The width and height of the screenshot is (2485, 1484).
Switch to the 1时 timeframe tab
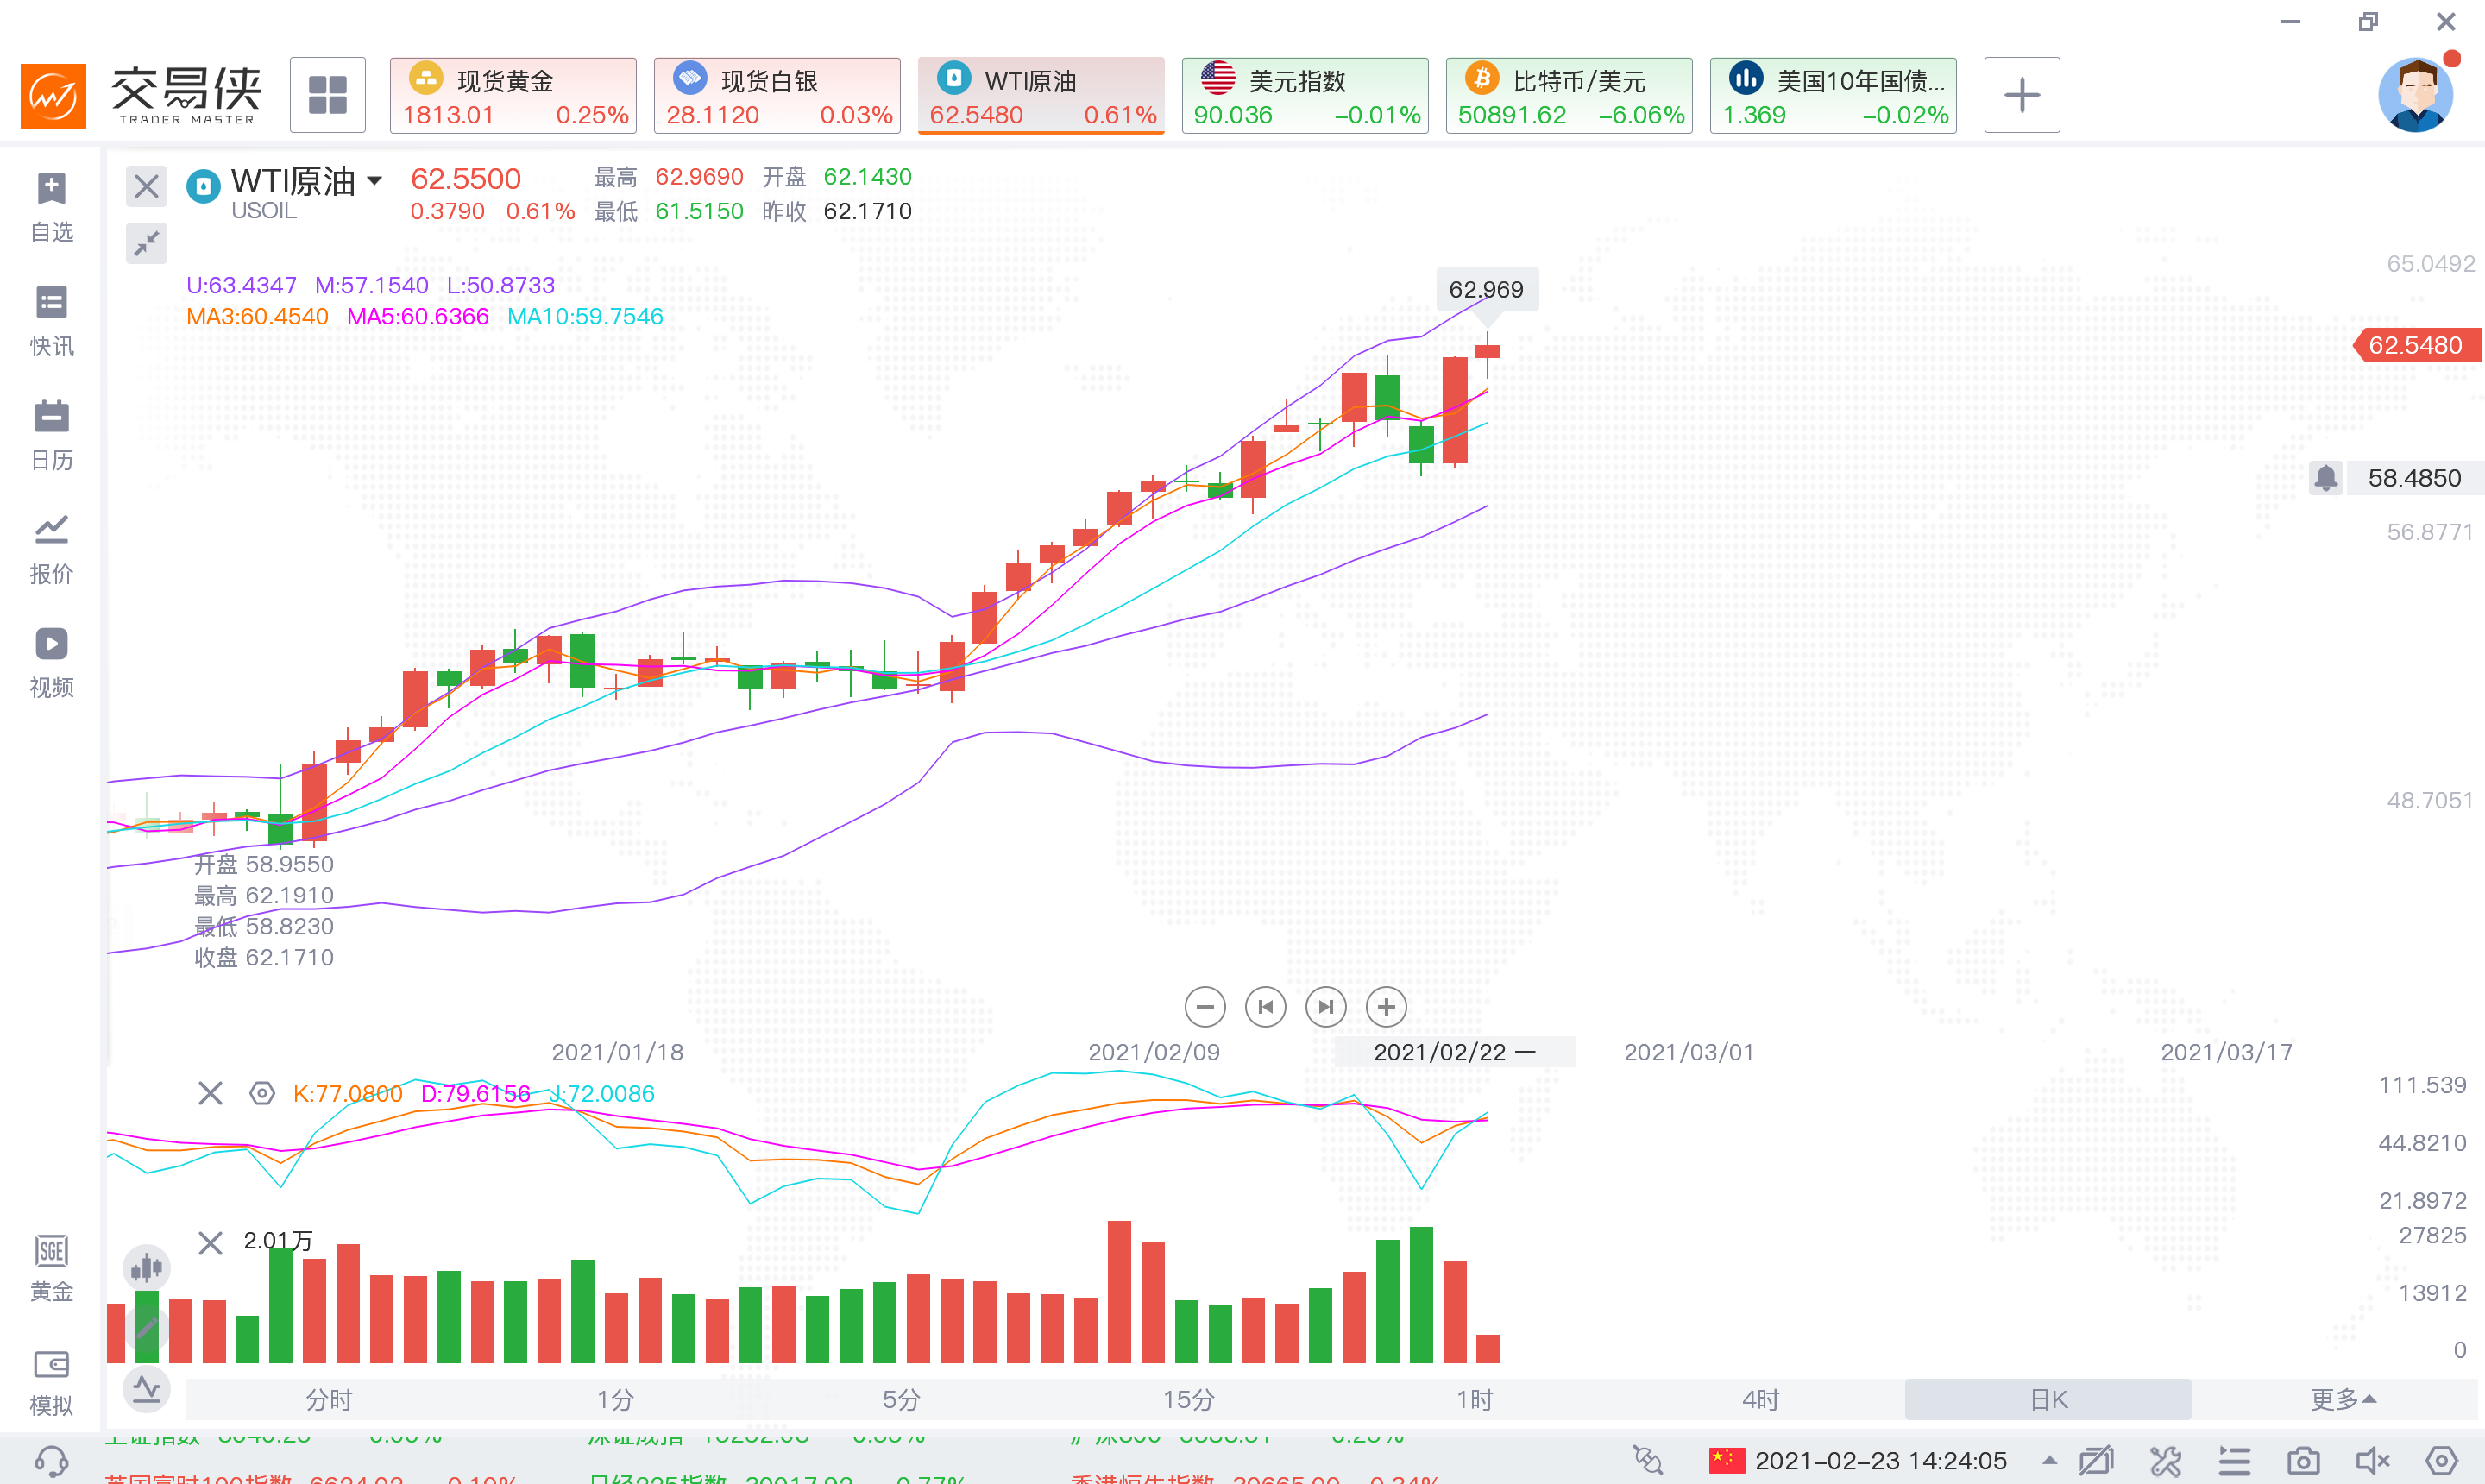click(x=1474, y=1399)
